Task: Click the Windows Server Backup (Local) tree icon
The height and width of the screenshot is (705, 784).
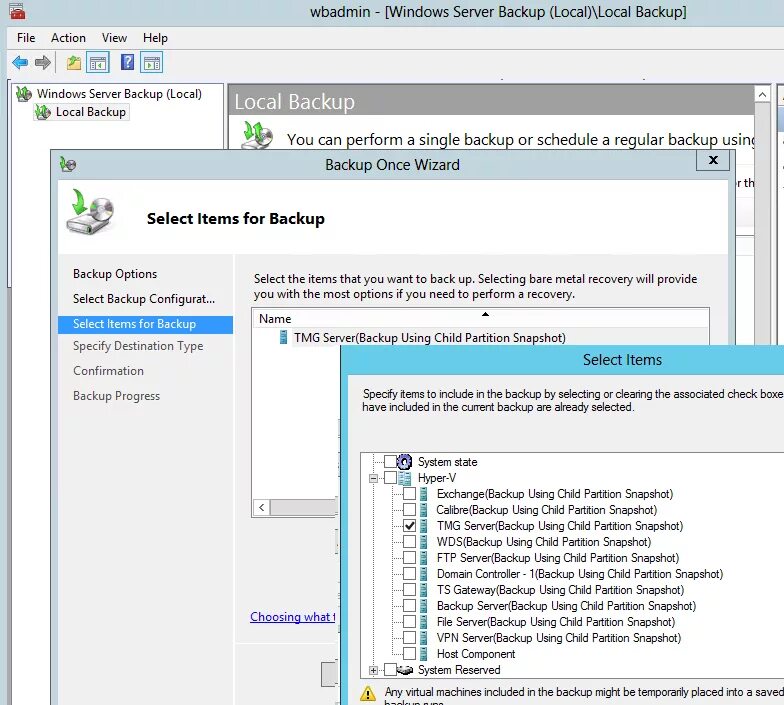Action: pyautogui.click(x=24, y=94)
